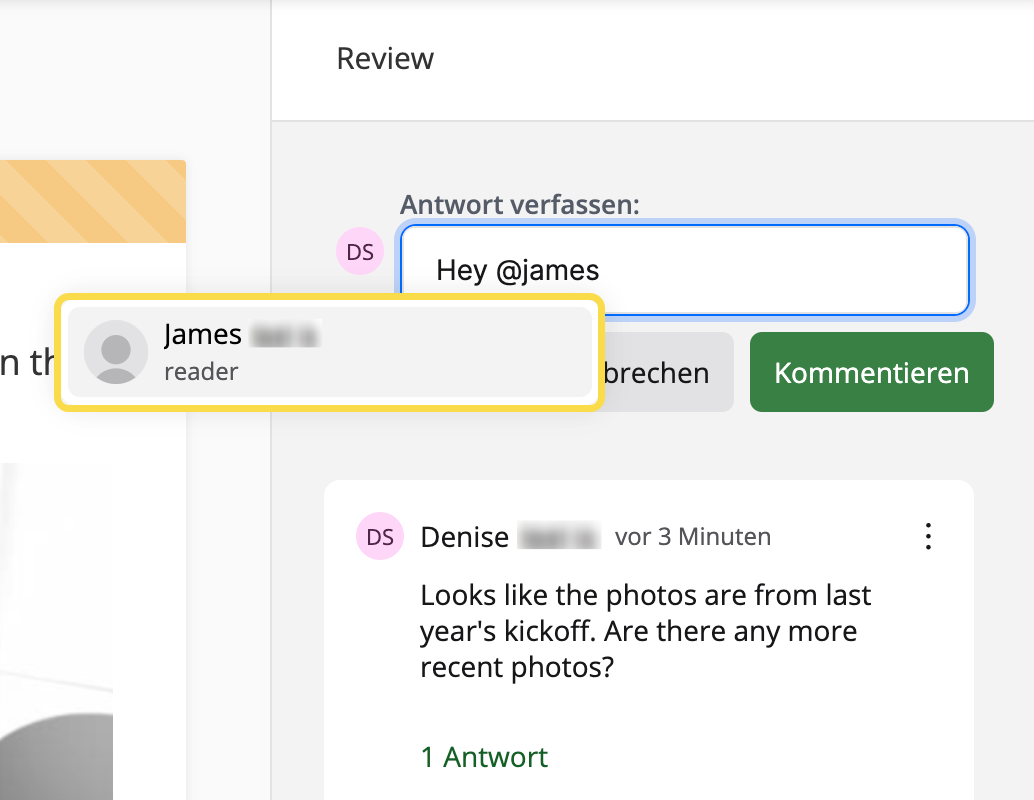Click the DS avatar on Denise's comment
Viewport: 1034px width, 800px height.
(x=380, y=537)
